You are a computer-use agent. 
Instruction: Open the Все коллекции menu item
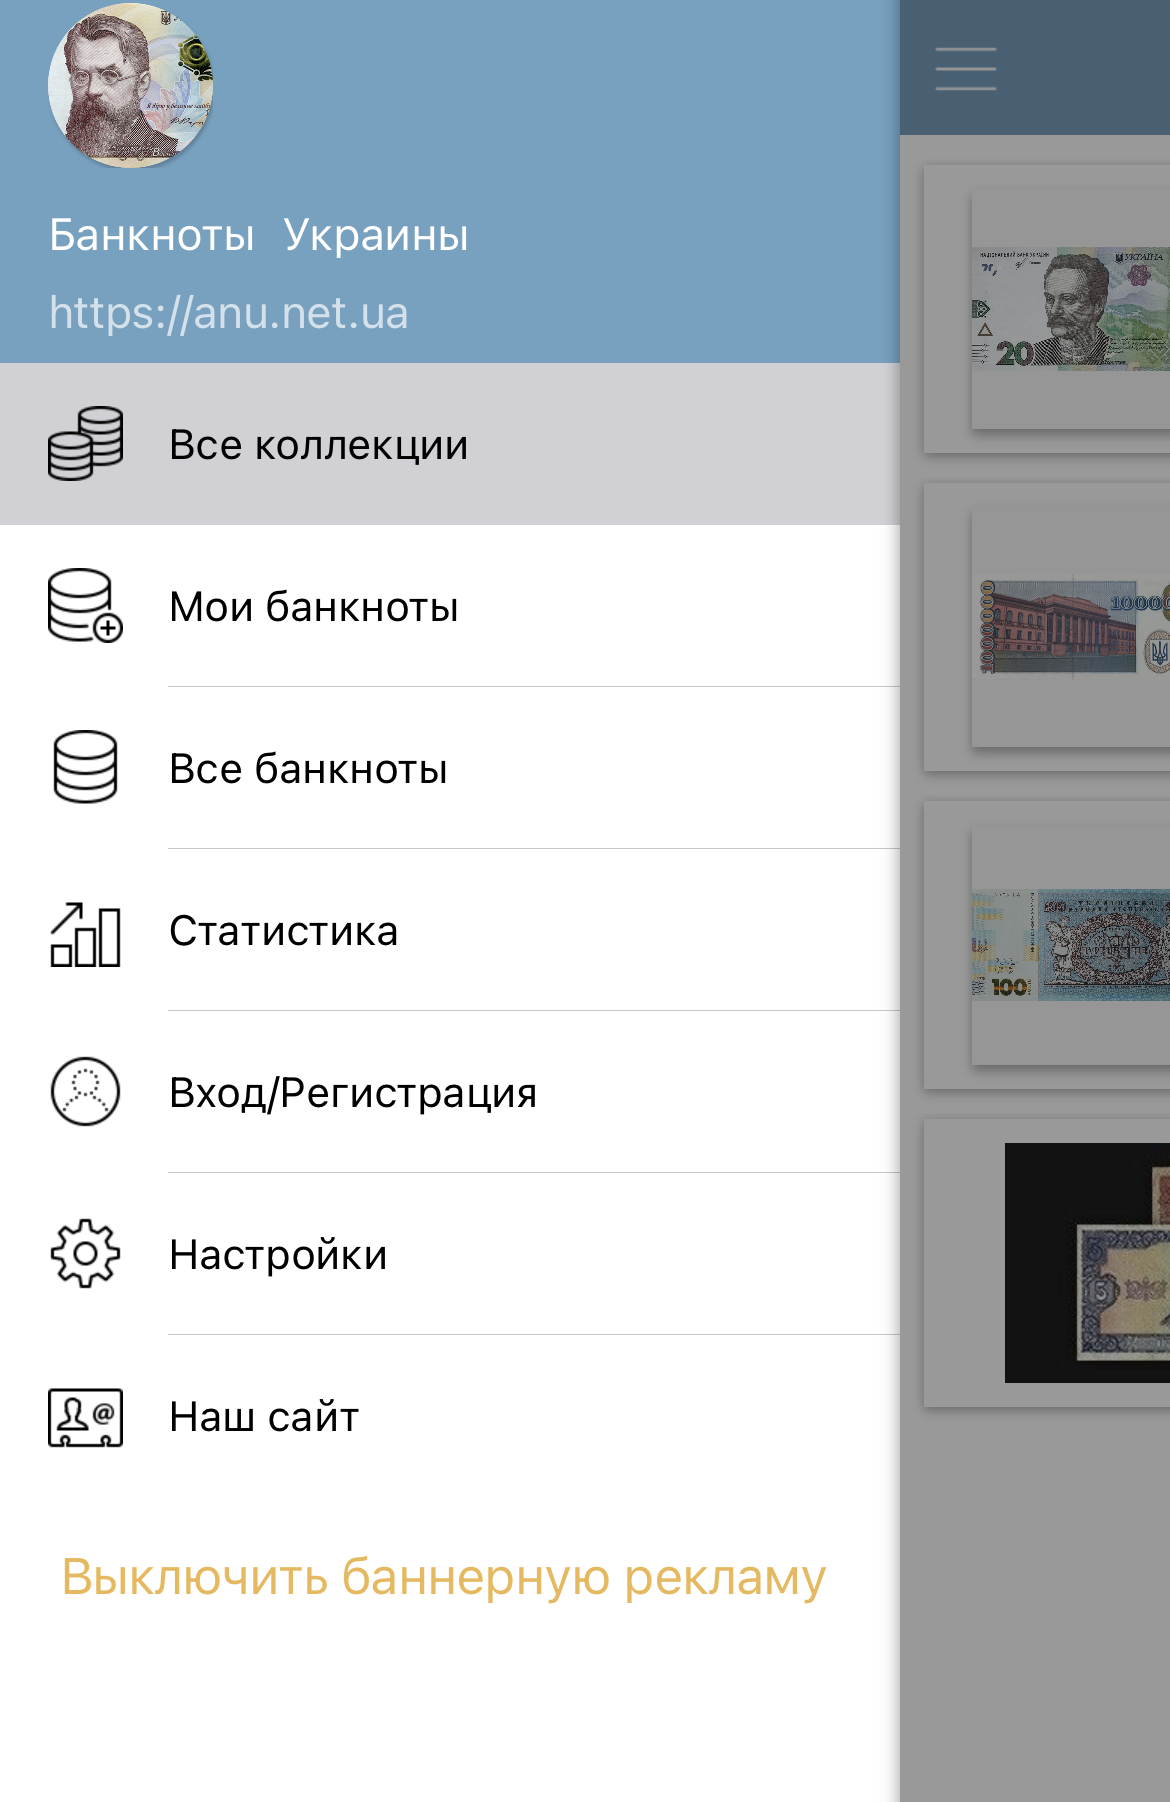(318, 445)
